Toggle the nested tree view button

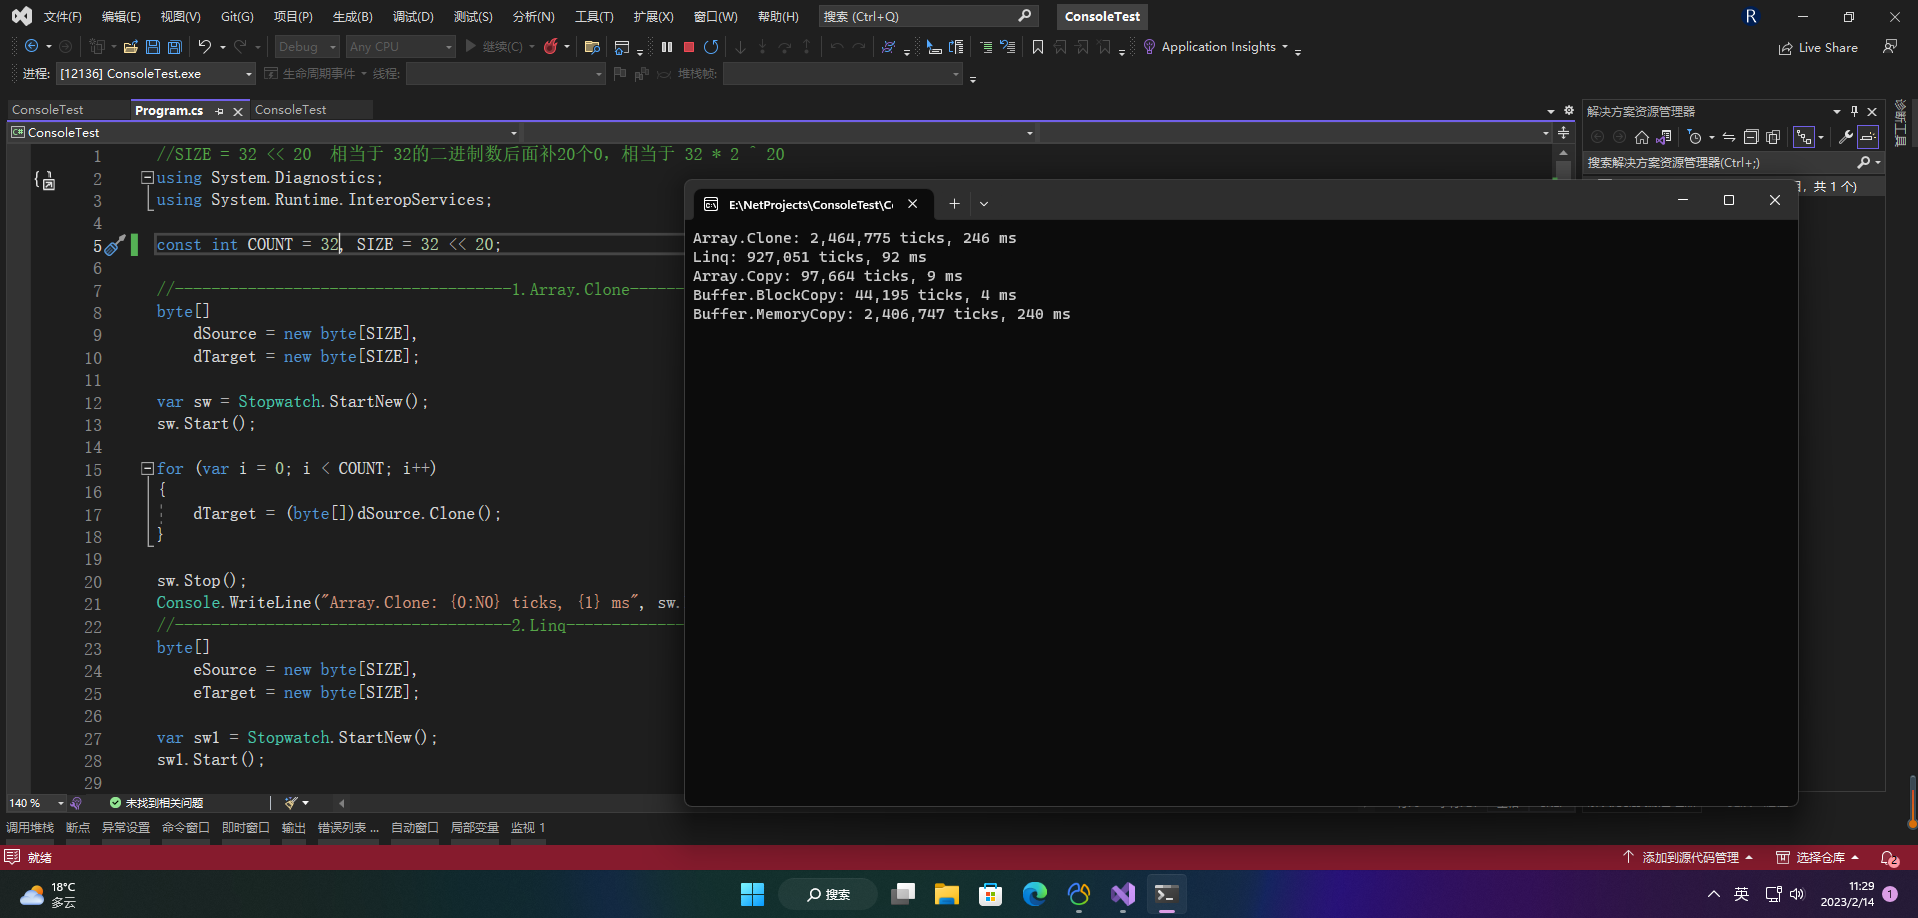pyautogui.click(x=1804, y=137)
